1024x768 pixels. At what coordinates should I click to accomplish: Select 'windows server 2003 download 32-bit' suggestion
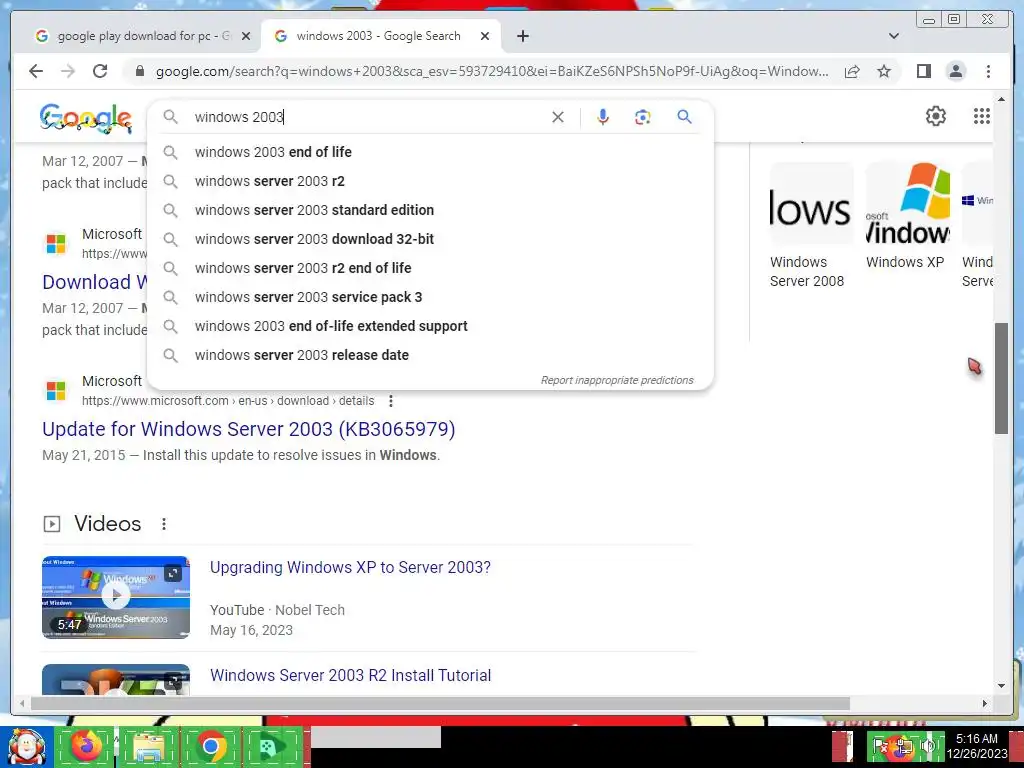[430, 239]
